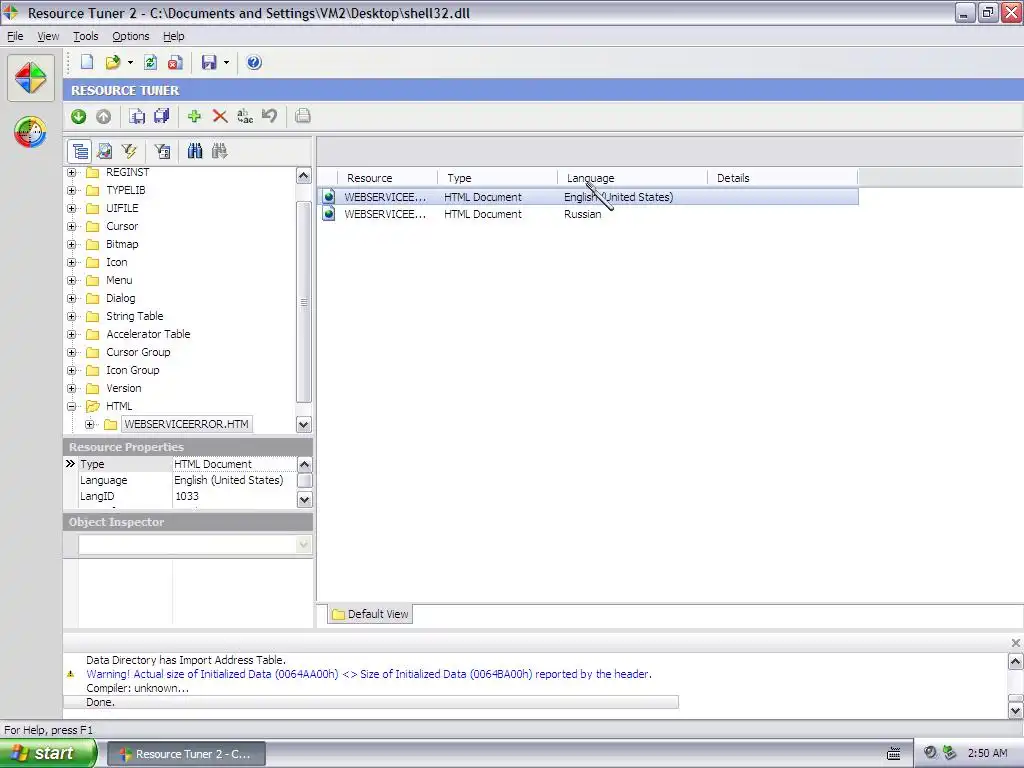Click the ab-ac Rename resource icon
Image resolution: width=1024 pixels, height=768 pixels.
[245, 116]
